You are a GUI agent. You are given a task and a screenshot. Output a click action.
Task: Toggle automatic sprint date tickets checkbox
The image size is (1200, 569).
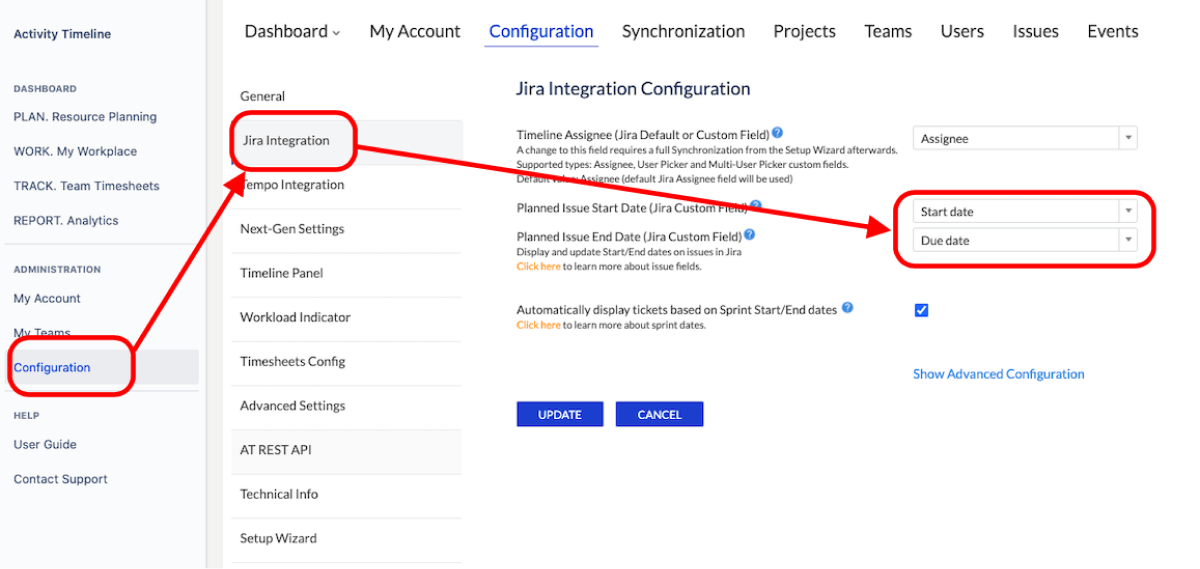point(921,310)
